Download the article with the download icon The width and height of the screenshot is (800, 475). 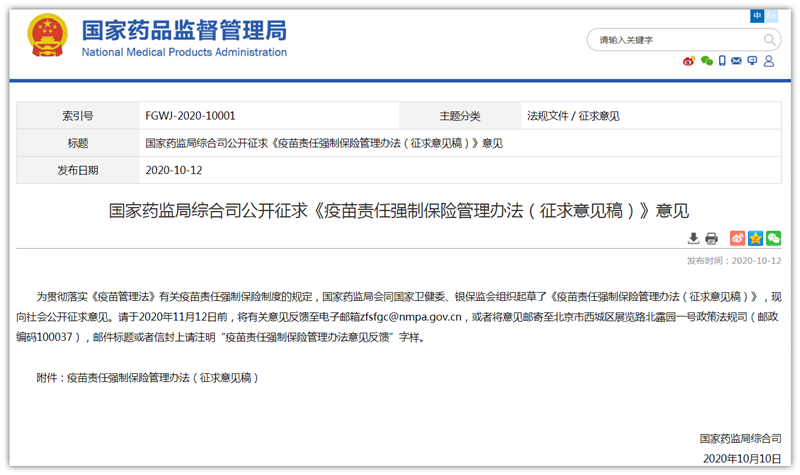click(x=693, y=238)
